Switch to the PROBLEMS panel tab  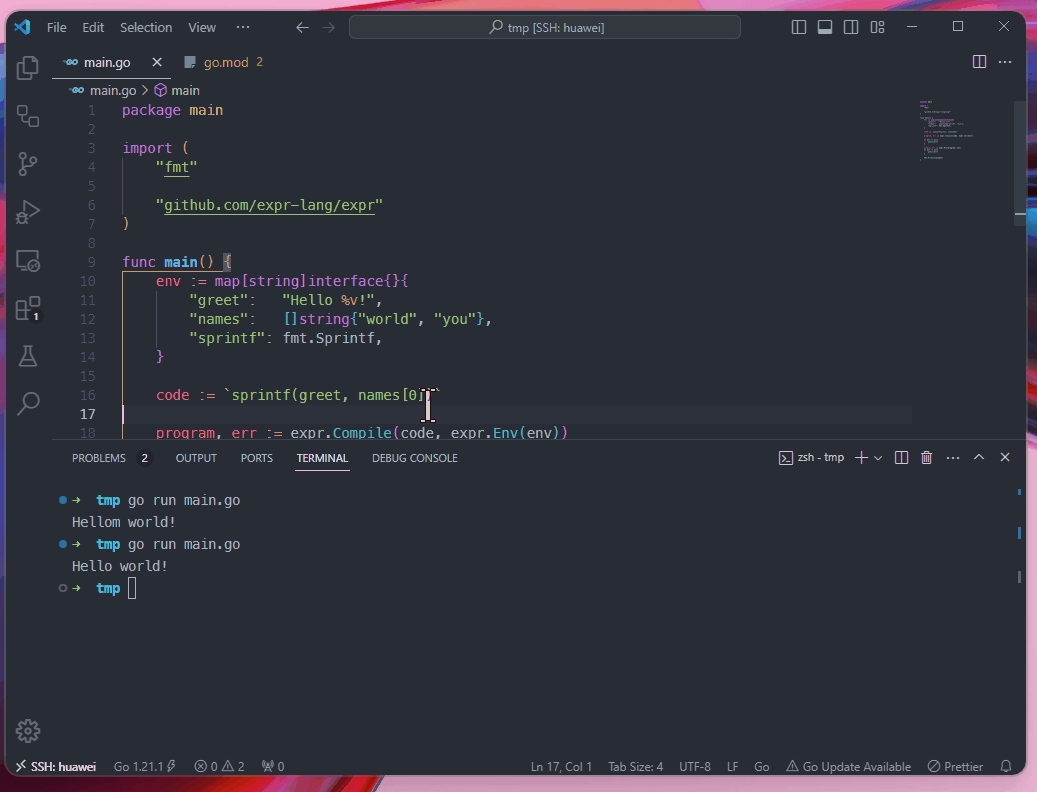pos(99,458)
